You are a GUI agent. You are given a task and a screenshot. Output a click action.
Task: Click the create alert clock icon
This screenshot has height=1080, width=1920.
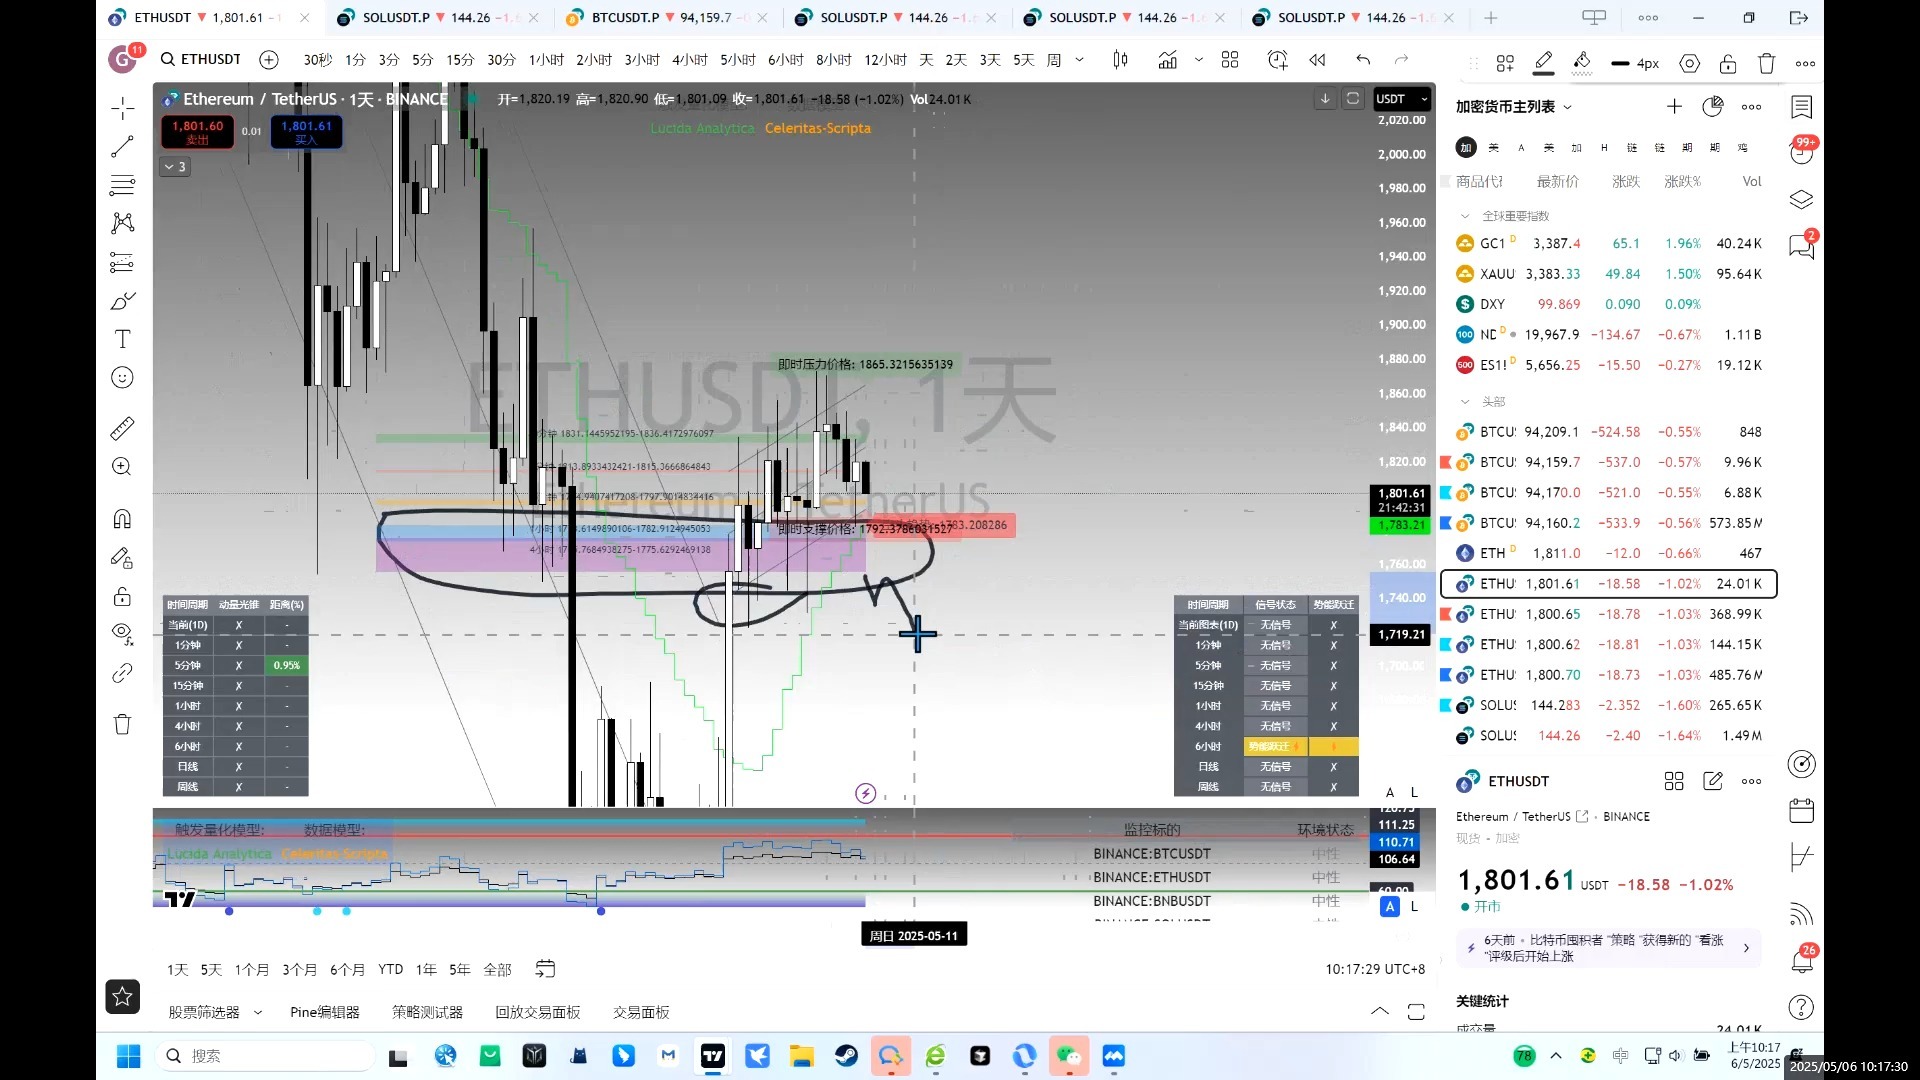1277,60
